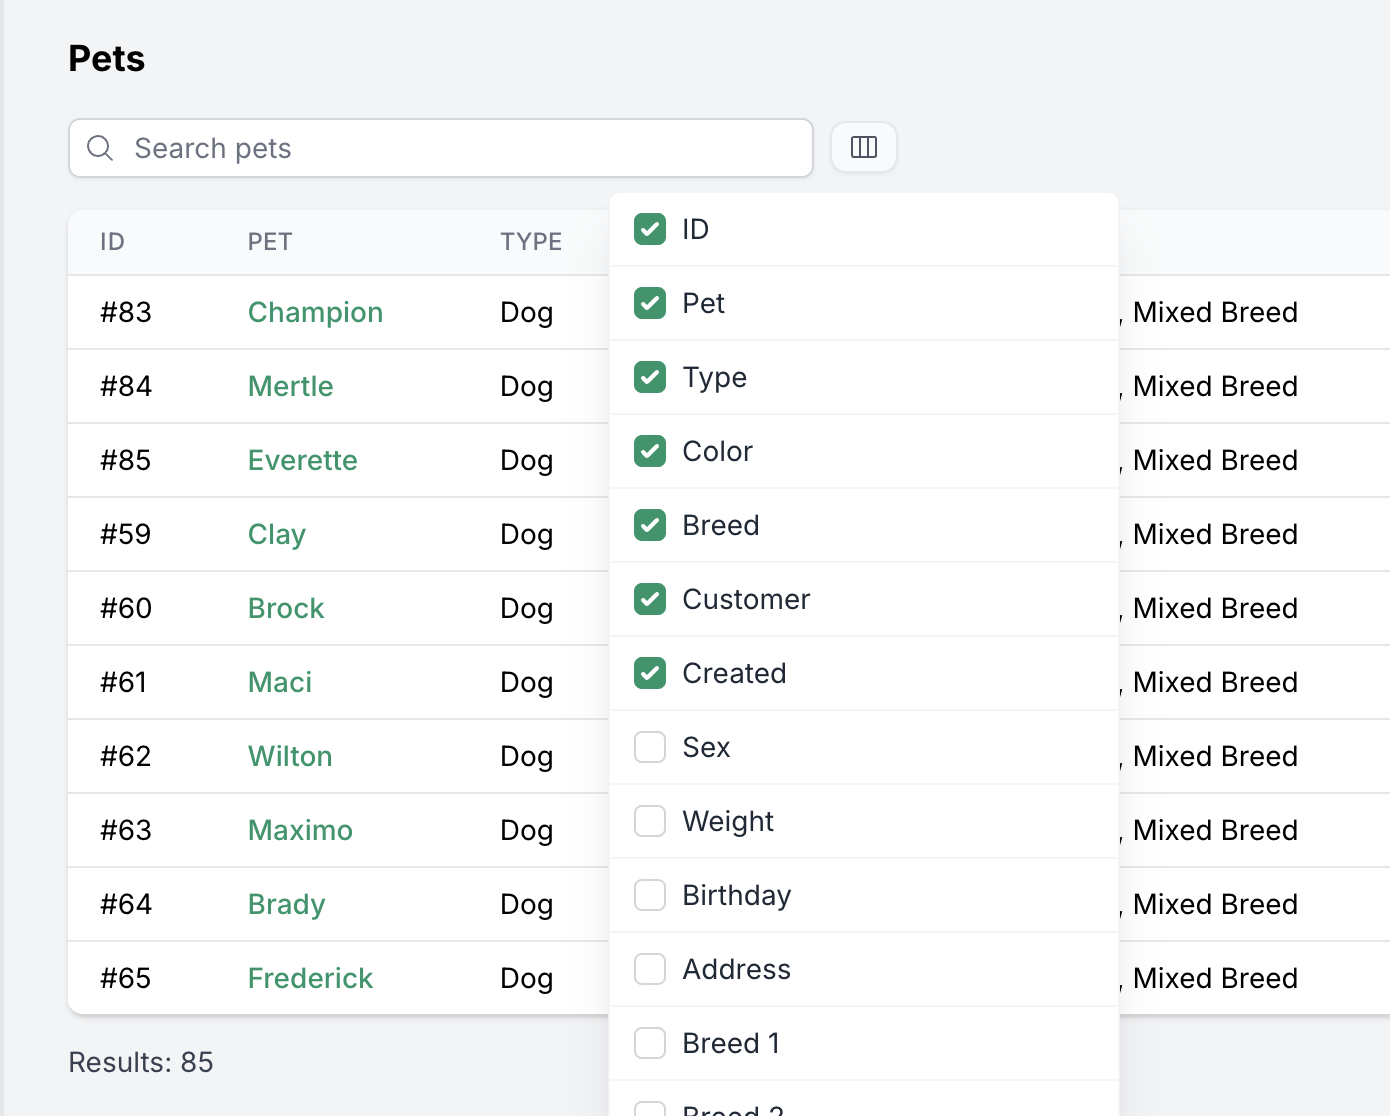Uncheck the Type column checkbox

pos(650,377)
